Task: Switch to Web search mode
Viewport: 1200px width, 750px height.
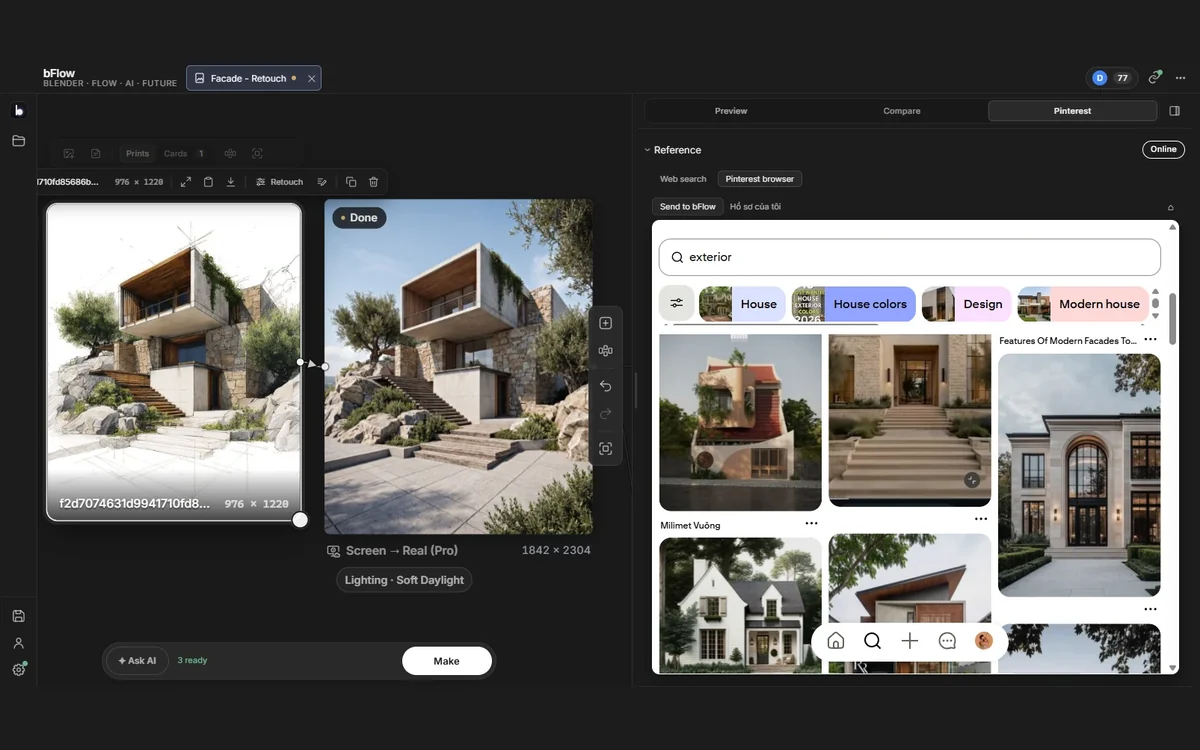Action: [x=683, y=179]
